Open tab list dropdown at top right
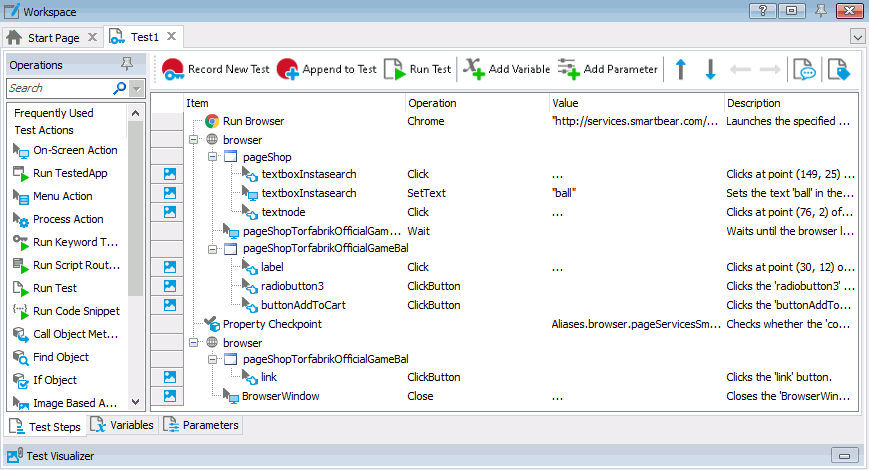869x470 pixels. [x=857, y=37]
